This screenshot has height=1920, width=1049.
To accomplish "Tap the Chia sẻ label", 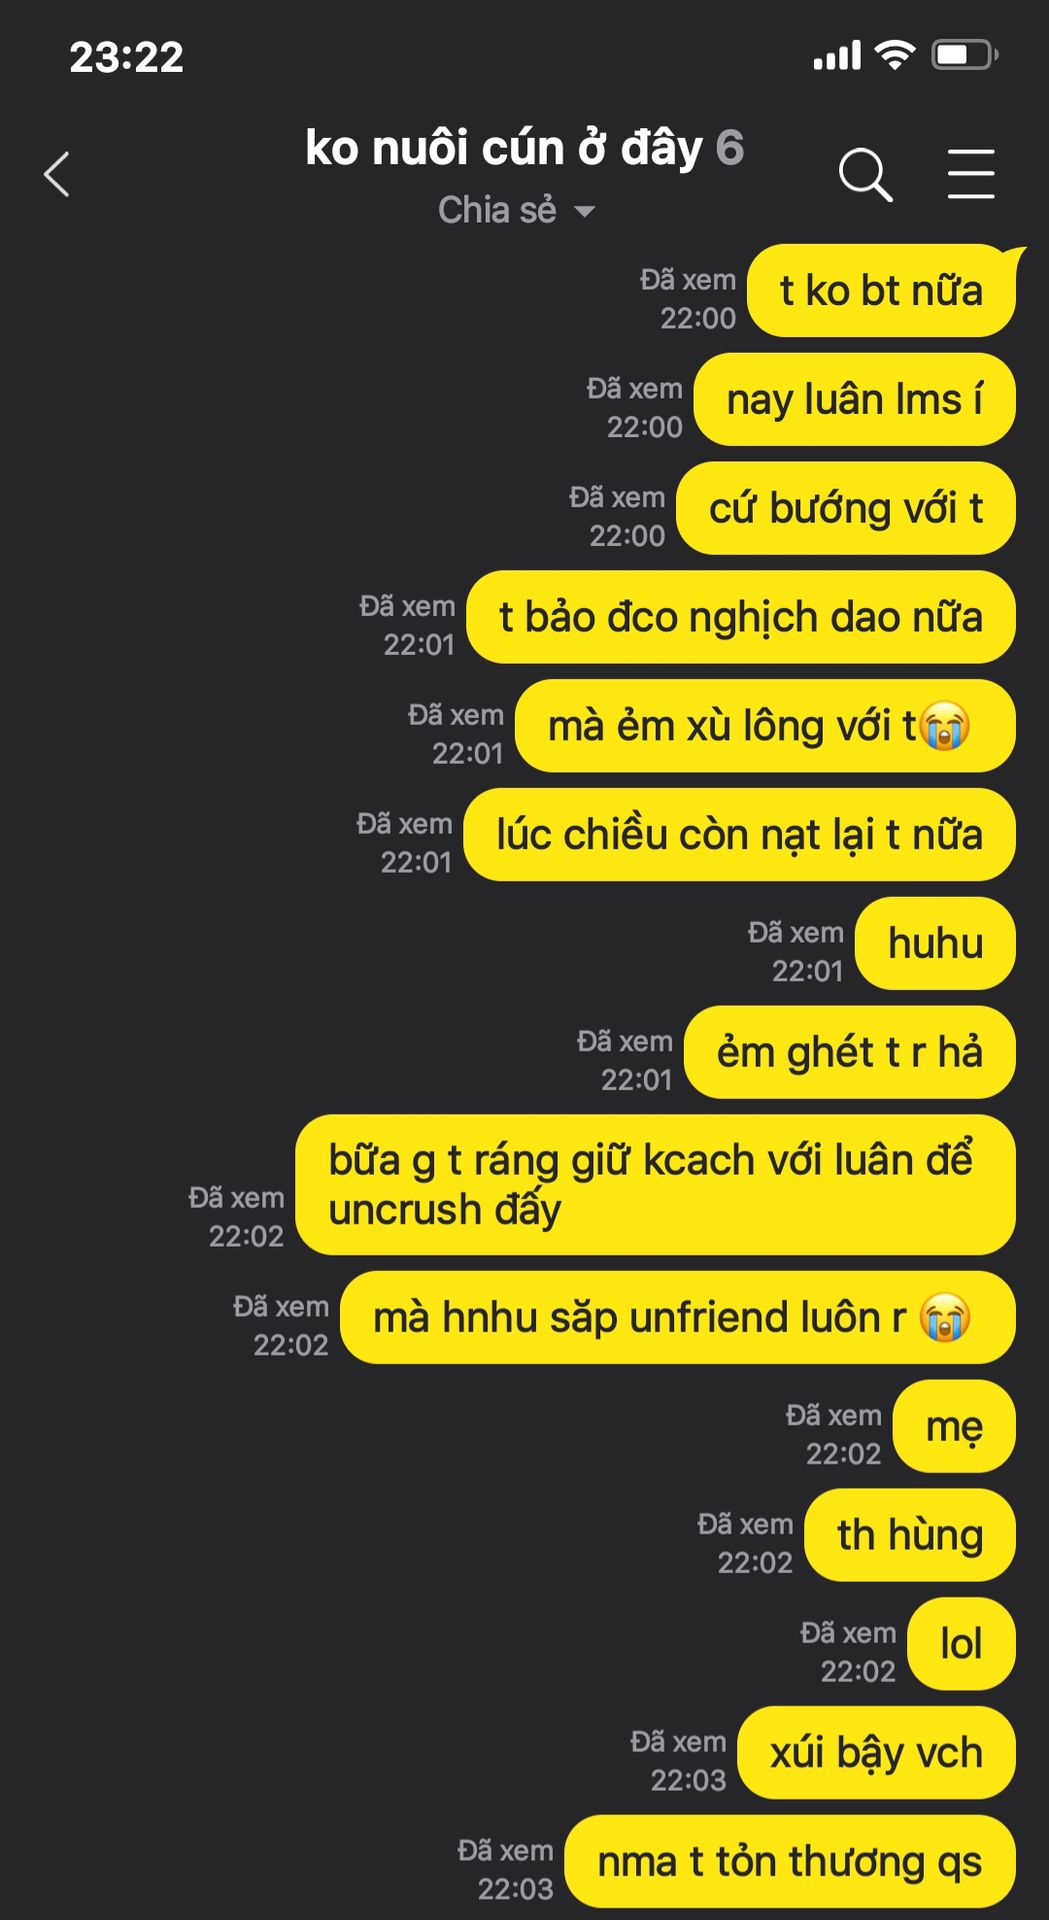I will coord(497,210).
